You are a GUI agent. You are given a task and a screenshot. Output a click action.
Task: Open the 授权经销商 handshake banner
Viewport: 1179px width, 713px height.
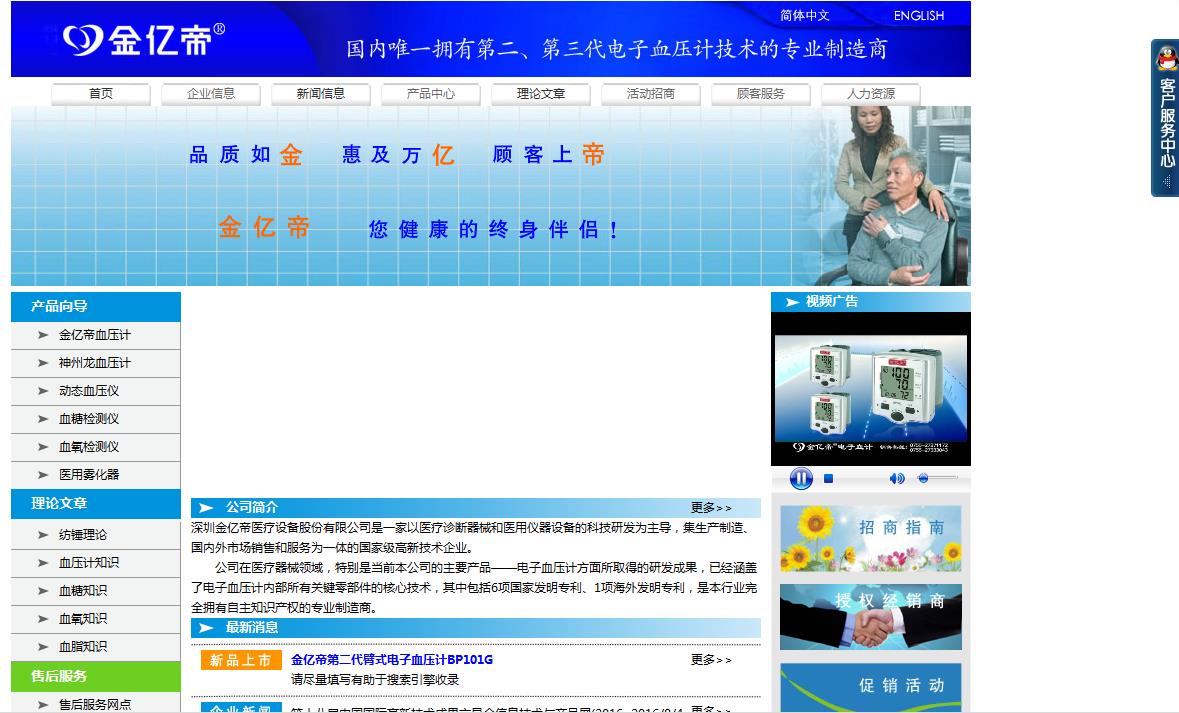coord(871,617)
